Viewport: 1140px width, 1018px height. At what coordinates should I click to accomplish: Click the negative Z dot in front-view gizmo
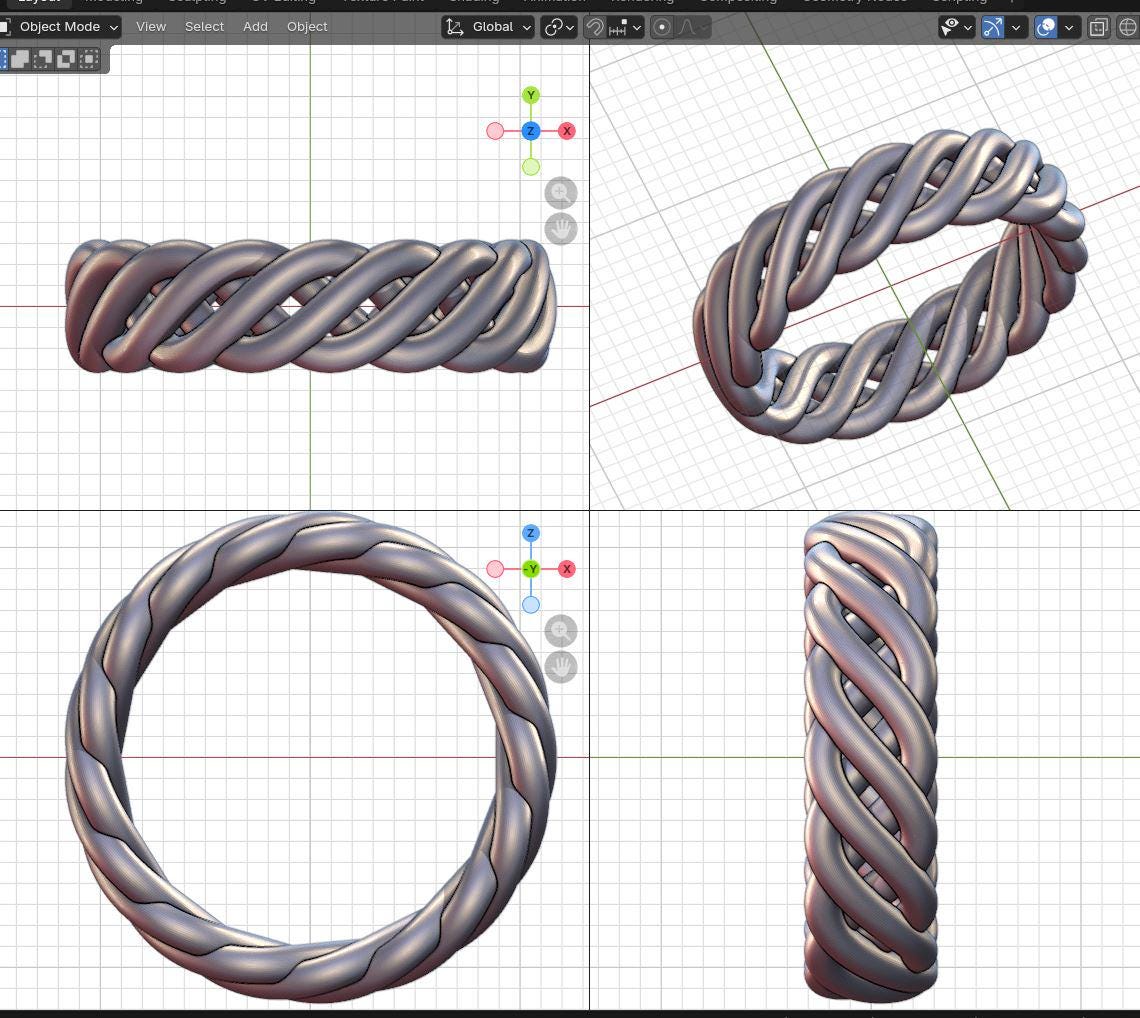[x=531, y=604]
